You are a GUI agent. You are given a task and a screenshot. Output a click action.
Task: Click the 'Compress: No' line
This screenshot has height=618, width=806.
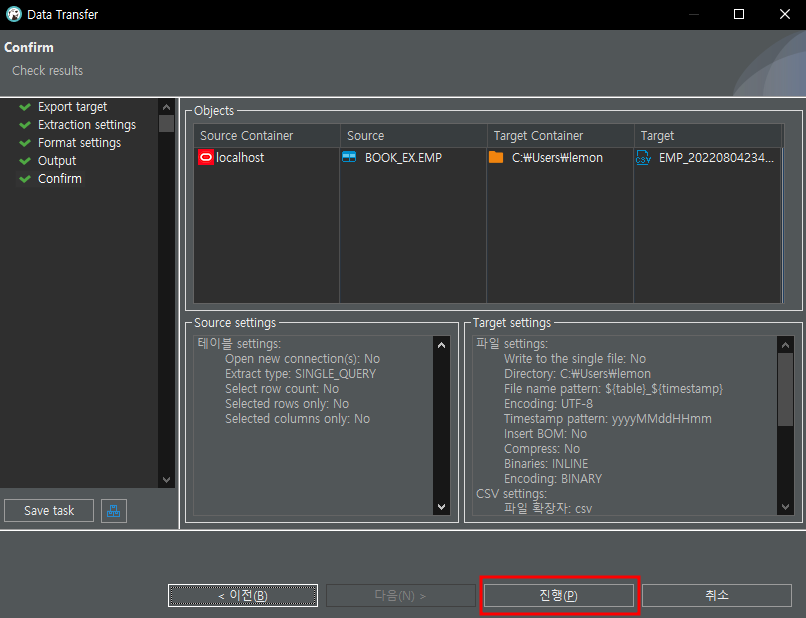coord(541,449)
